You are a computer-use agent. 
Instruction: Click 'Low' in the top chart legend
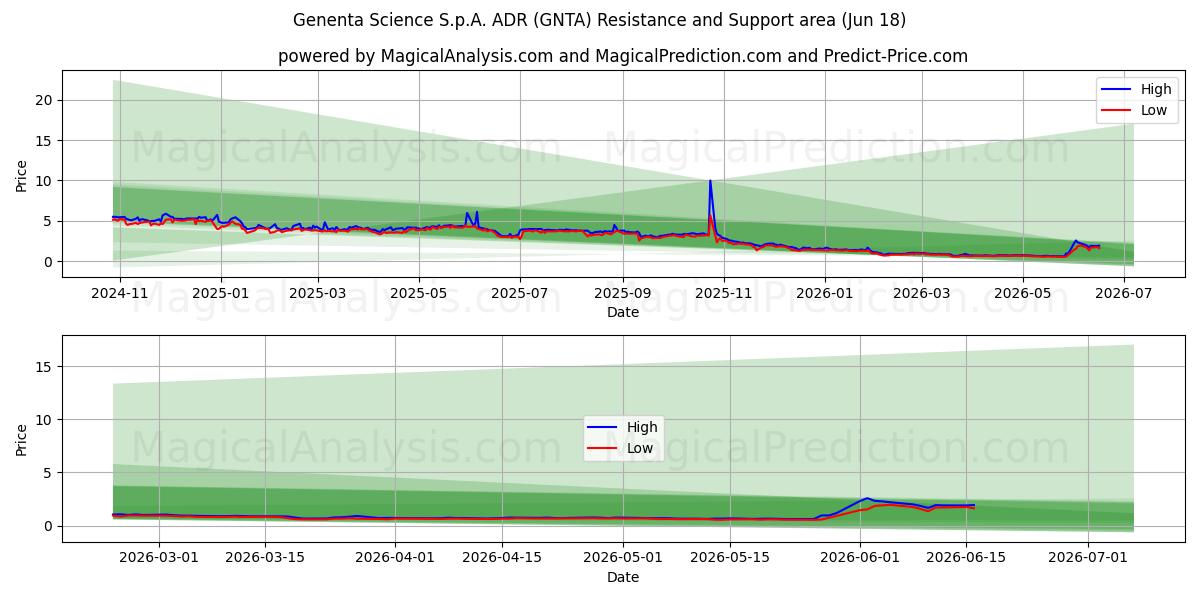1154,110
